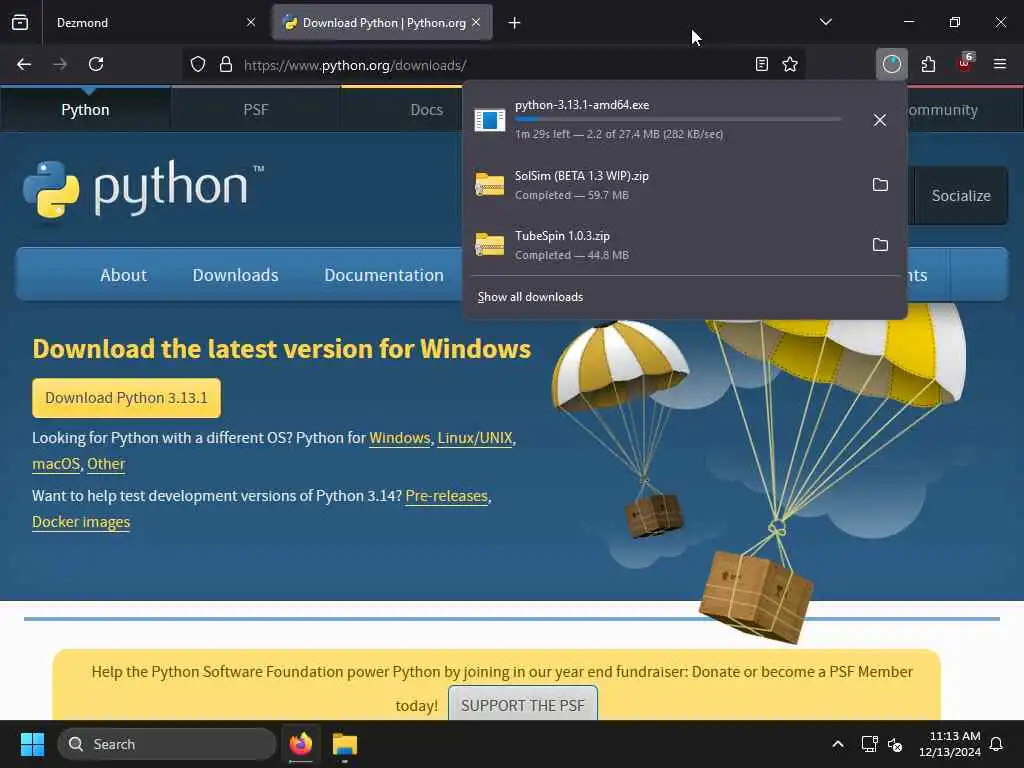1024x768 pixels.
Task: Switch to Firefox in taskbar
Action: [x=300, y=744]
